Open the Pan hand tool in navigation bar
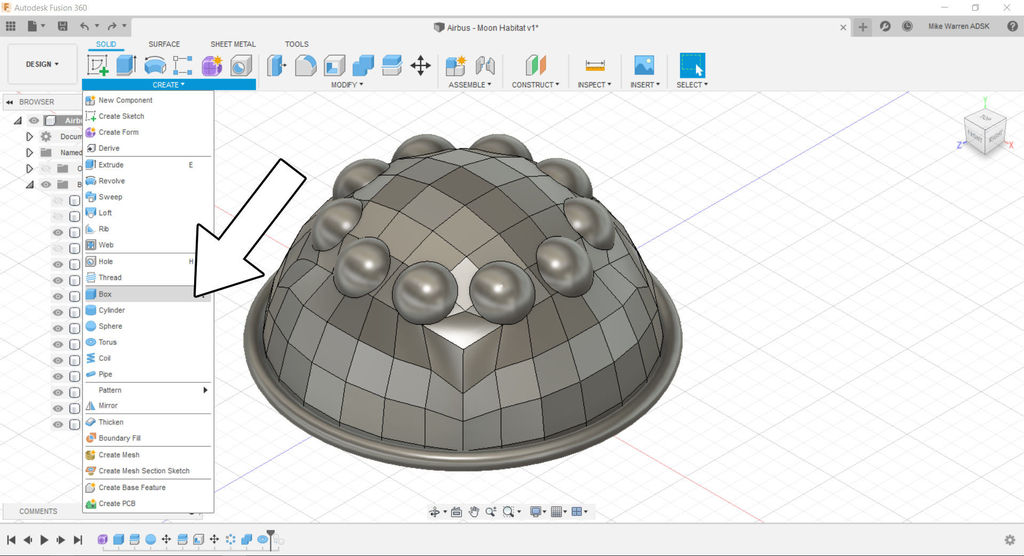 (x=474, y=512)
